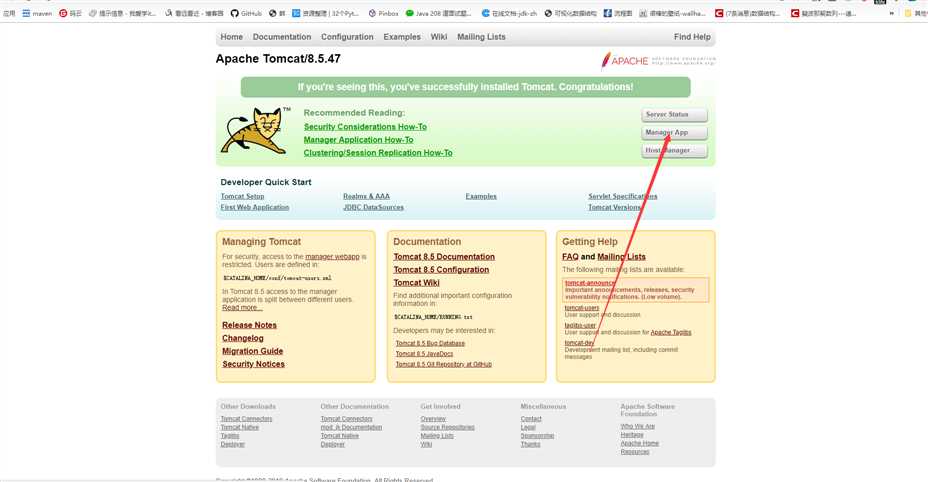Open taglibs-user mailing list link
The image size is (928, 482).
[x=580, y=325]
